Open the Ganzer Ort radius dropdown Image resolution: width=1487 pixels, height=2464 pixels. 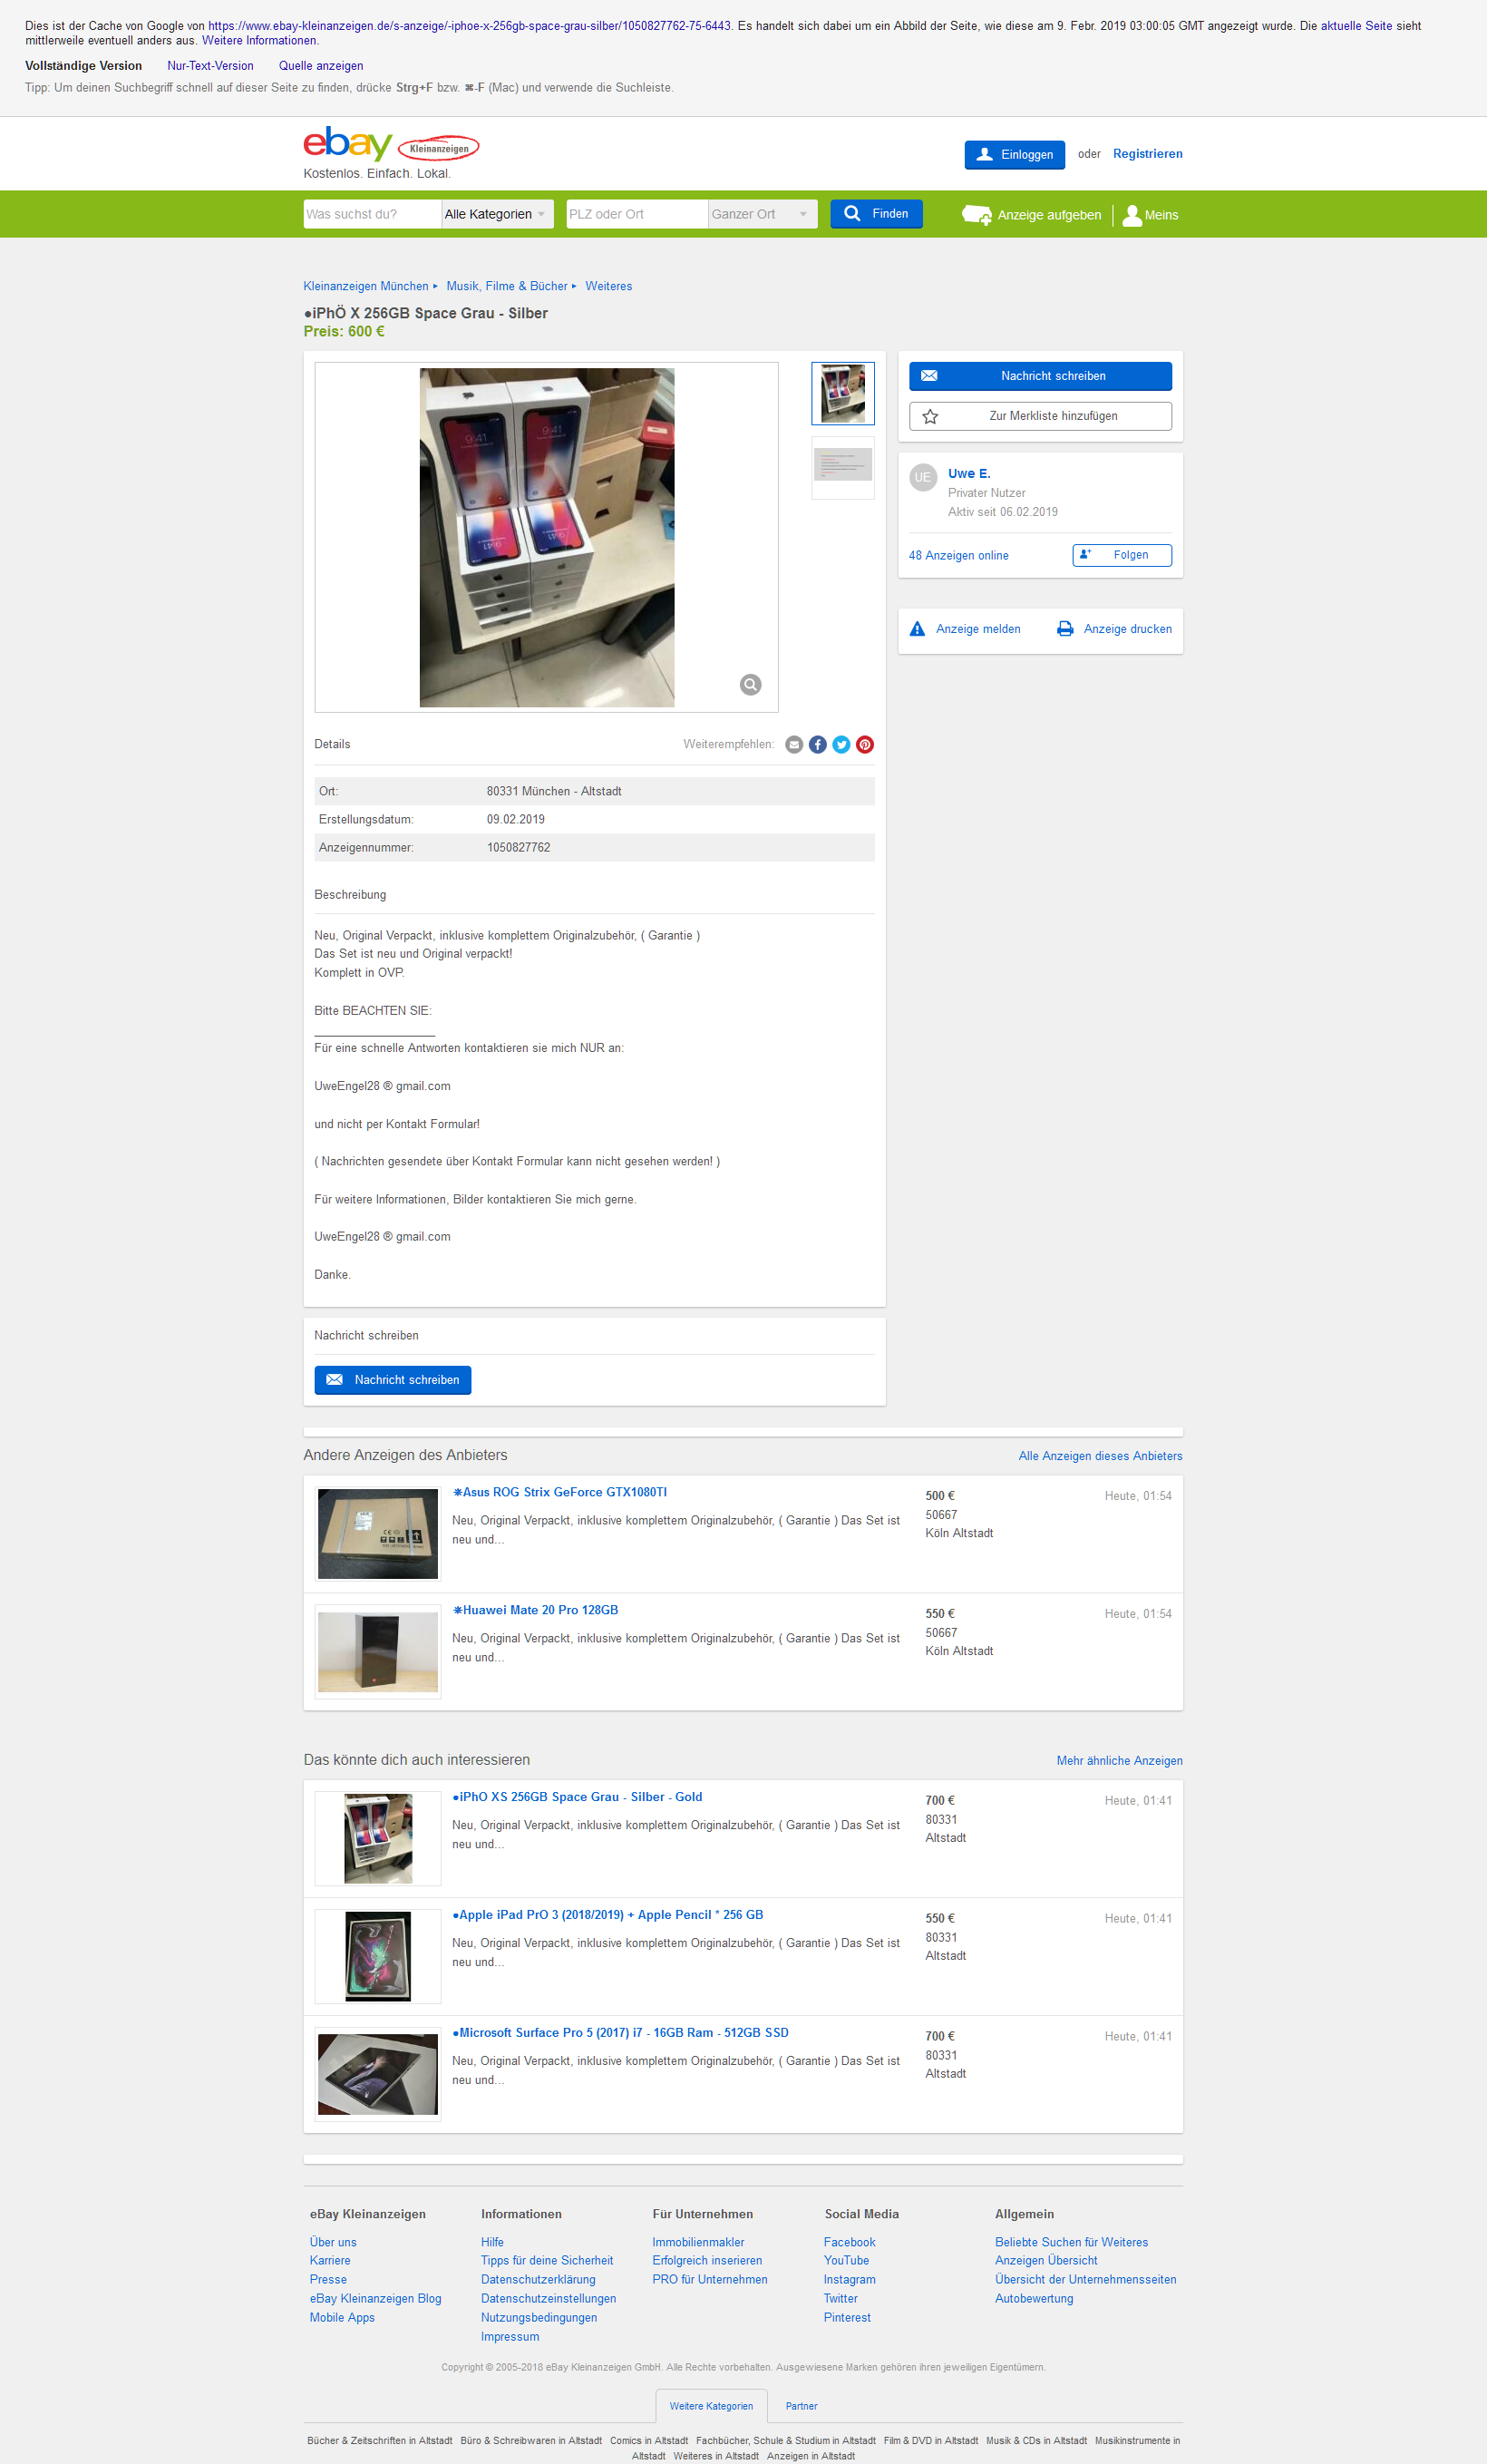tap(762, 214)
